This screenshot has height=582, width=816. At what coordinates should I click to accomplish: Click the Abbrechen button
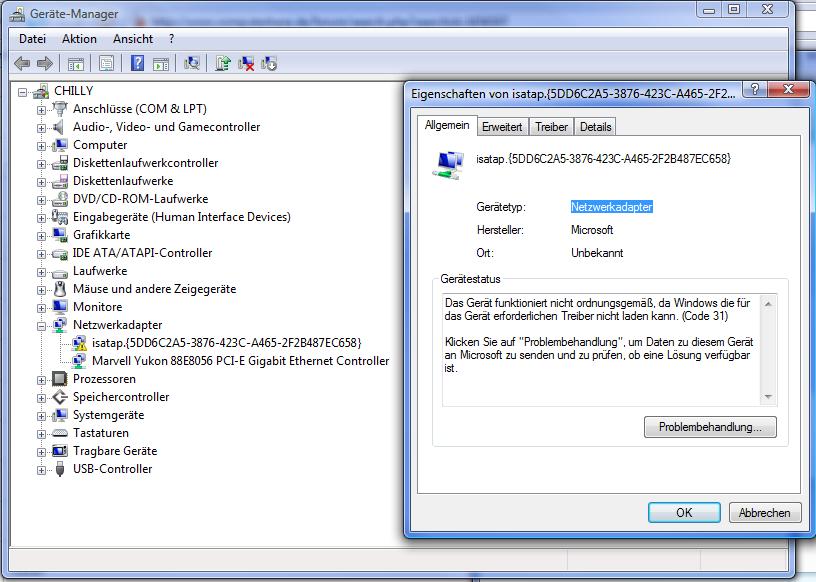tap(764, 513)
